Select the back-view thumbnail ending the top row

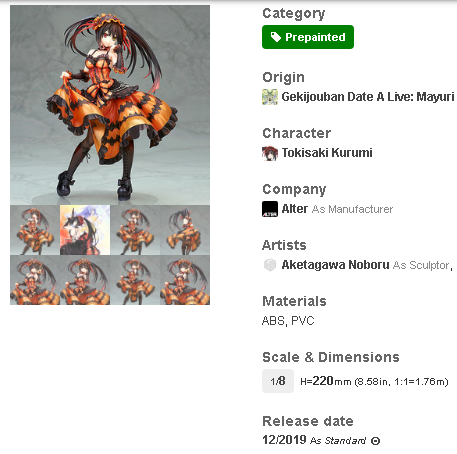click(x=185, y=230)
